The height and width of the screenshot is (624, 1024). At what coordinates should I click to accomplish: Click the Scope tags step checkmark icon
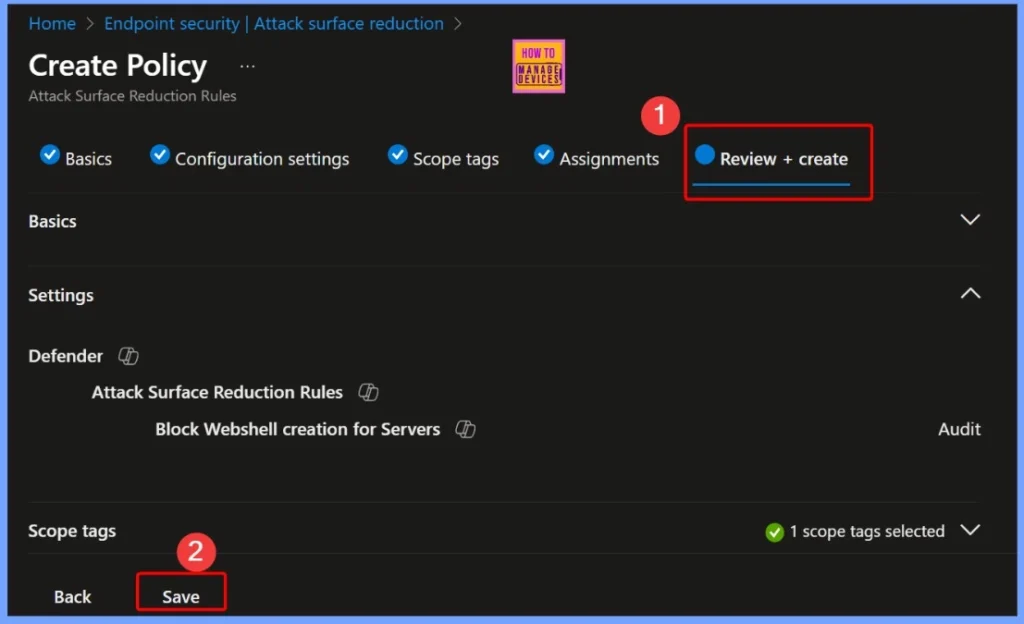click(397, 155)
